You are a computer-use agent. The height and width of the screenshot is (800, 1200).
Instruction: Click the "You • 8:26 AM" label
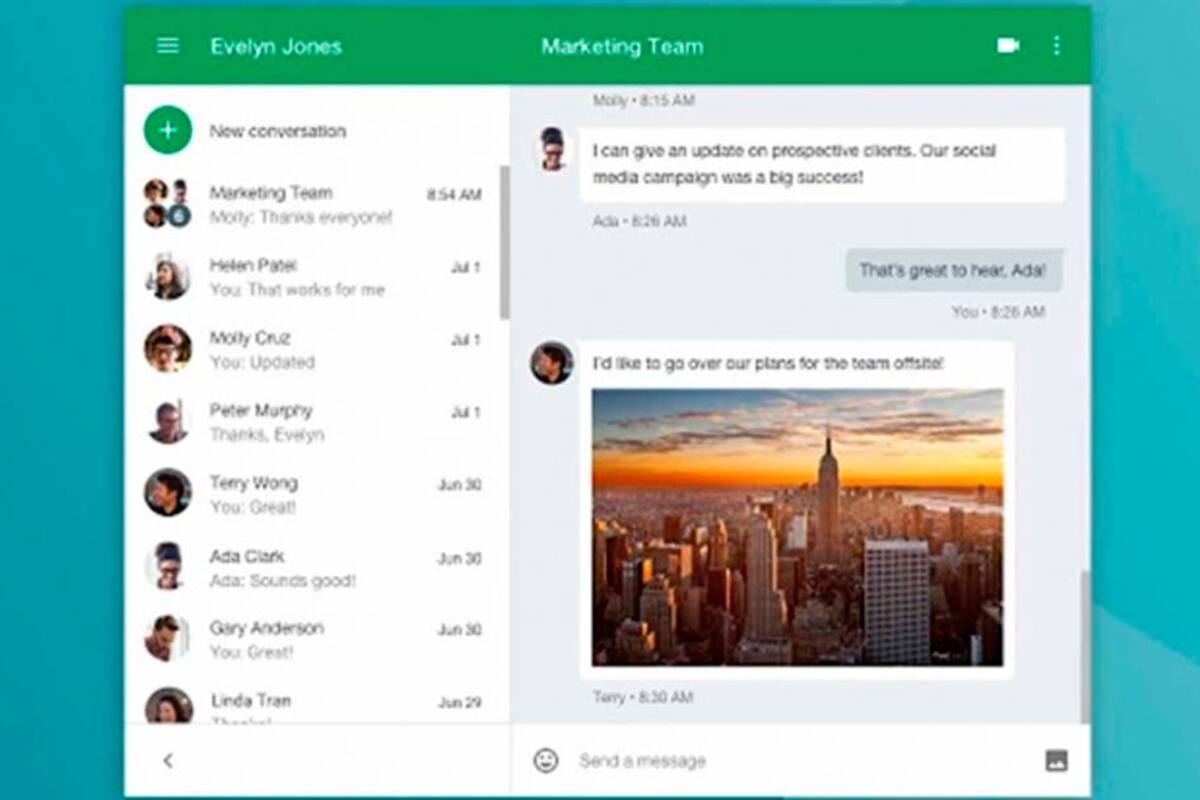[x=998, y=312]
